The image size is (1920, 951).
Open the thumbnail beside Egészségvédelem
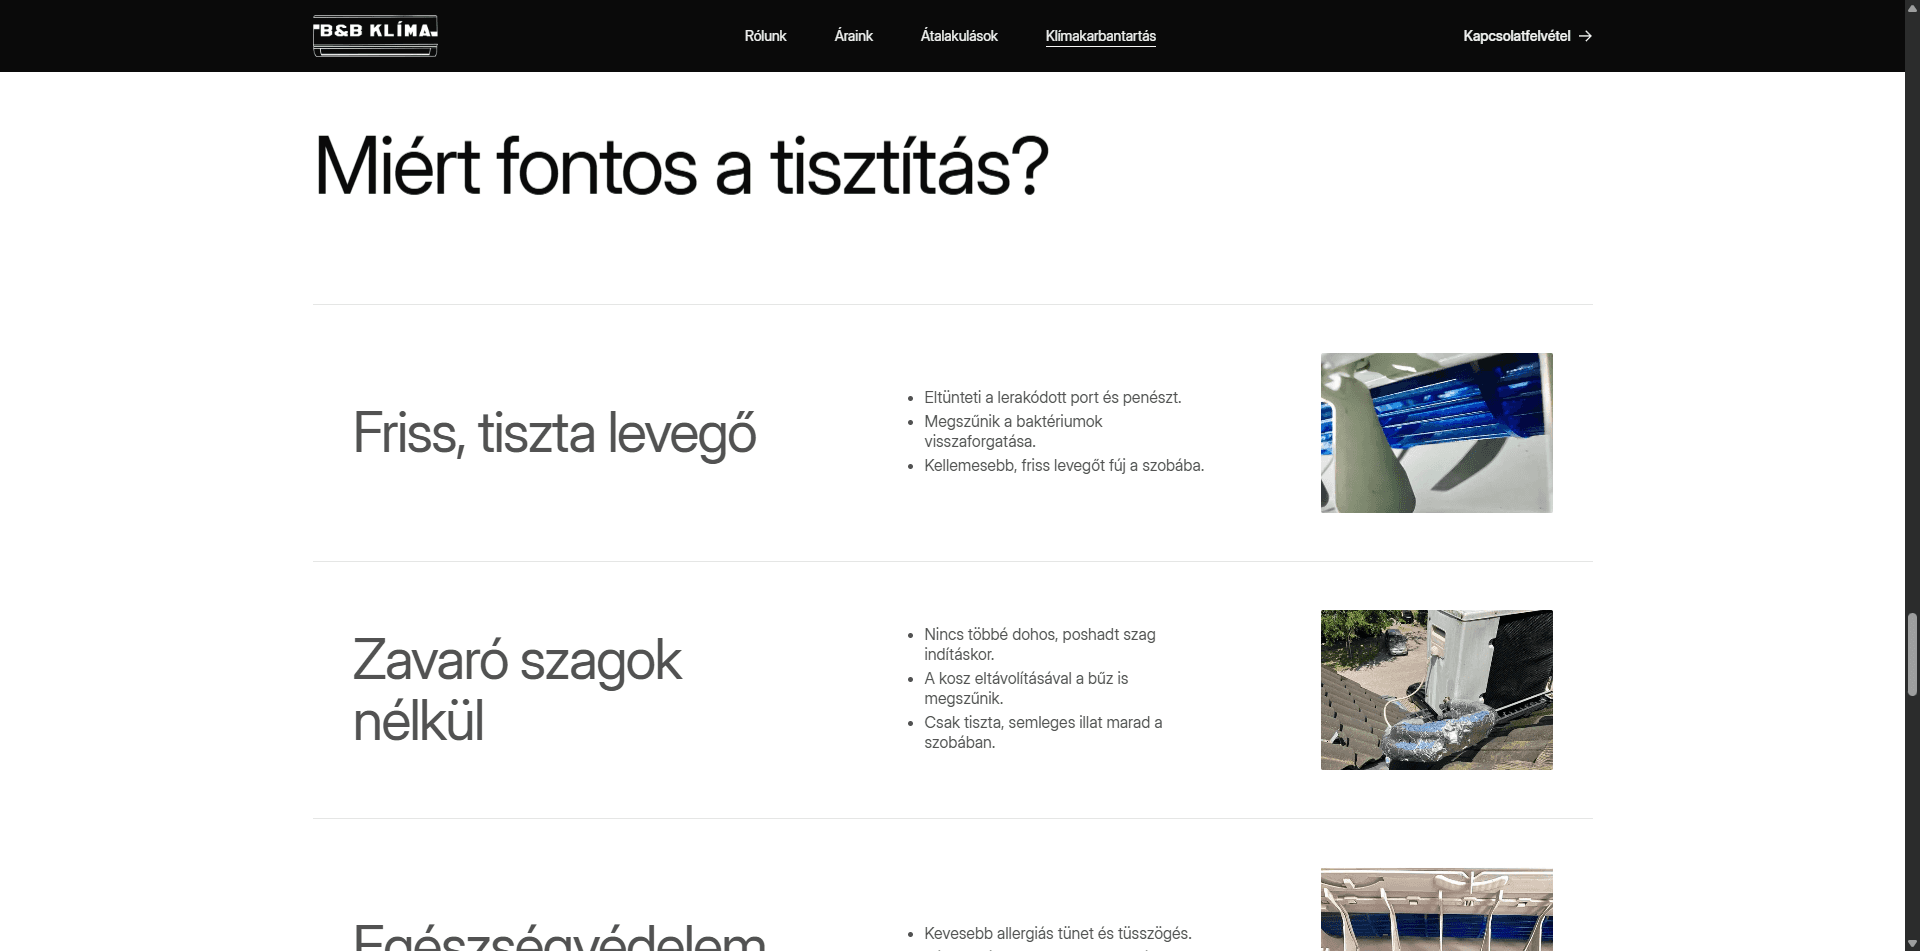pos(1436,909)
